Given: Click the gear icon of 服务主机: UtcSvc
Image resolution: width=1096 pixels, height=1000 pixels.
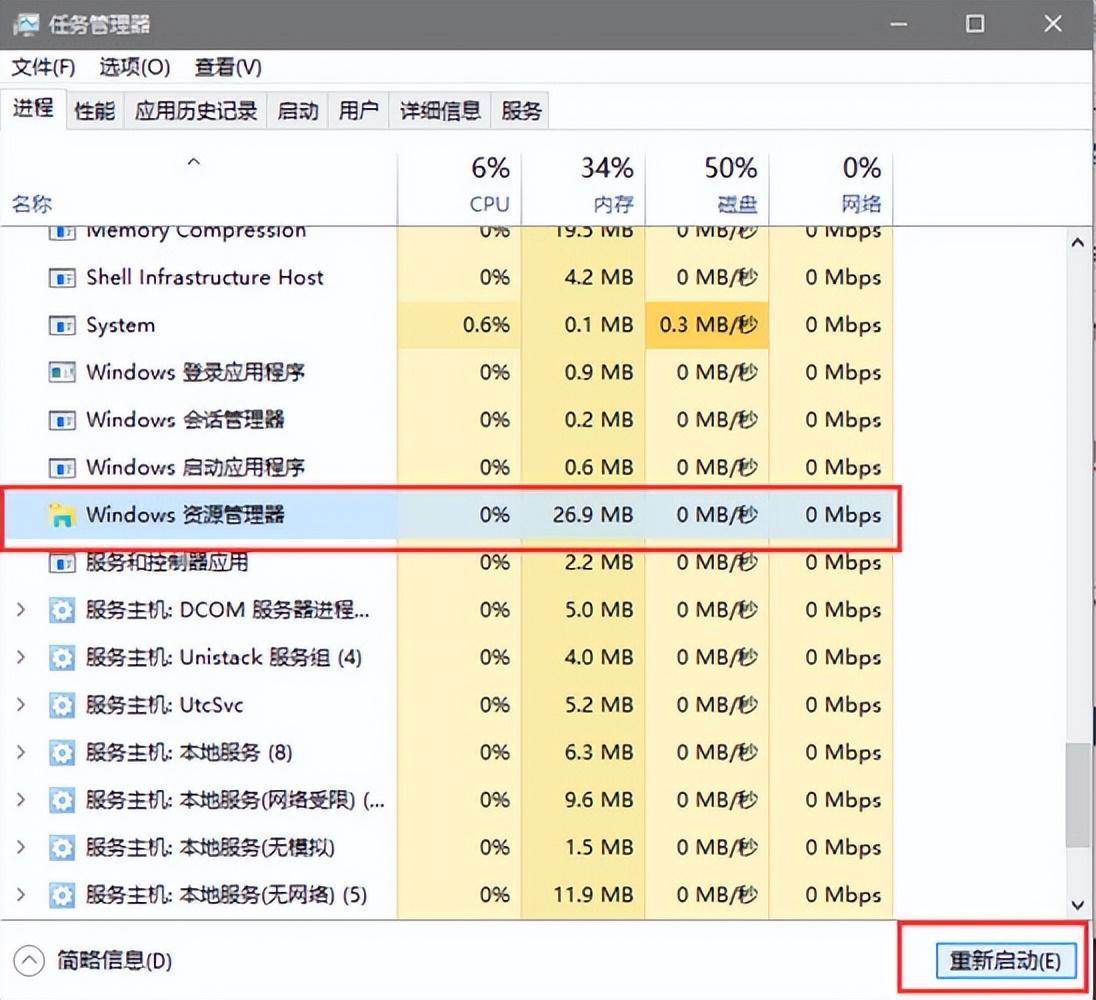Looking at the screenshot, I should (x=63, y=705).
